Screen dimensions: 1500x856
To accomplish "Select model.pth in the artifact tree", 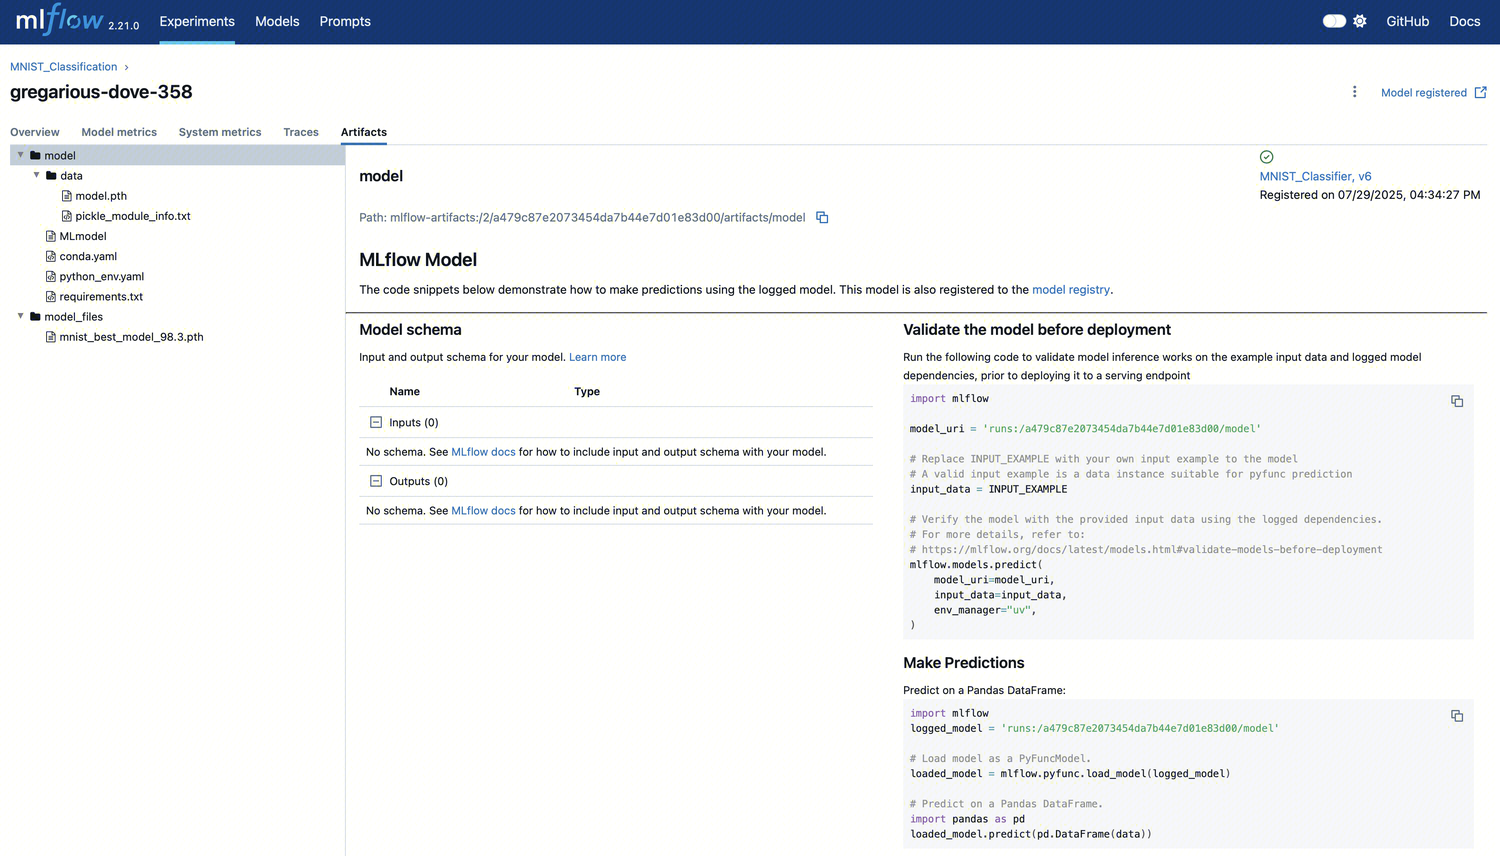I will pos(101,196).
